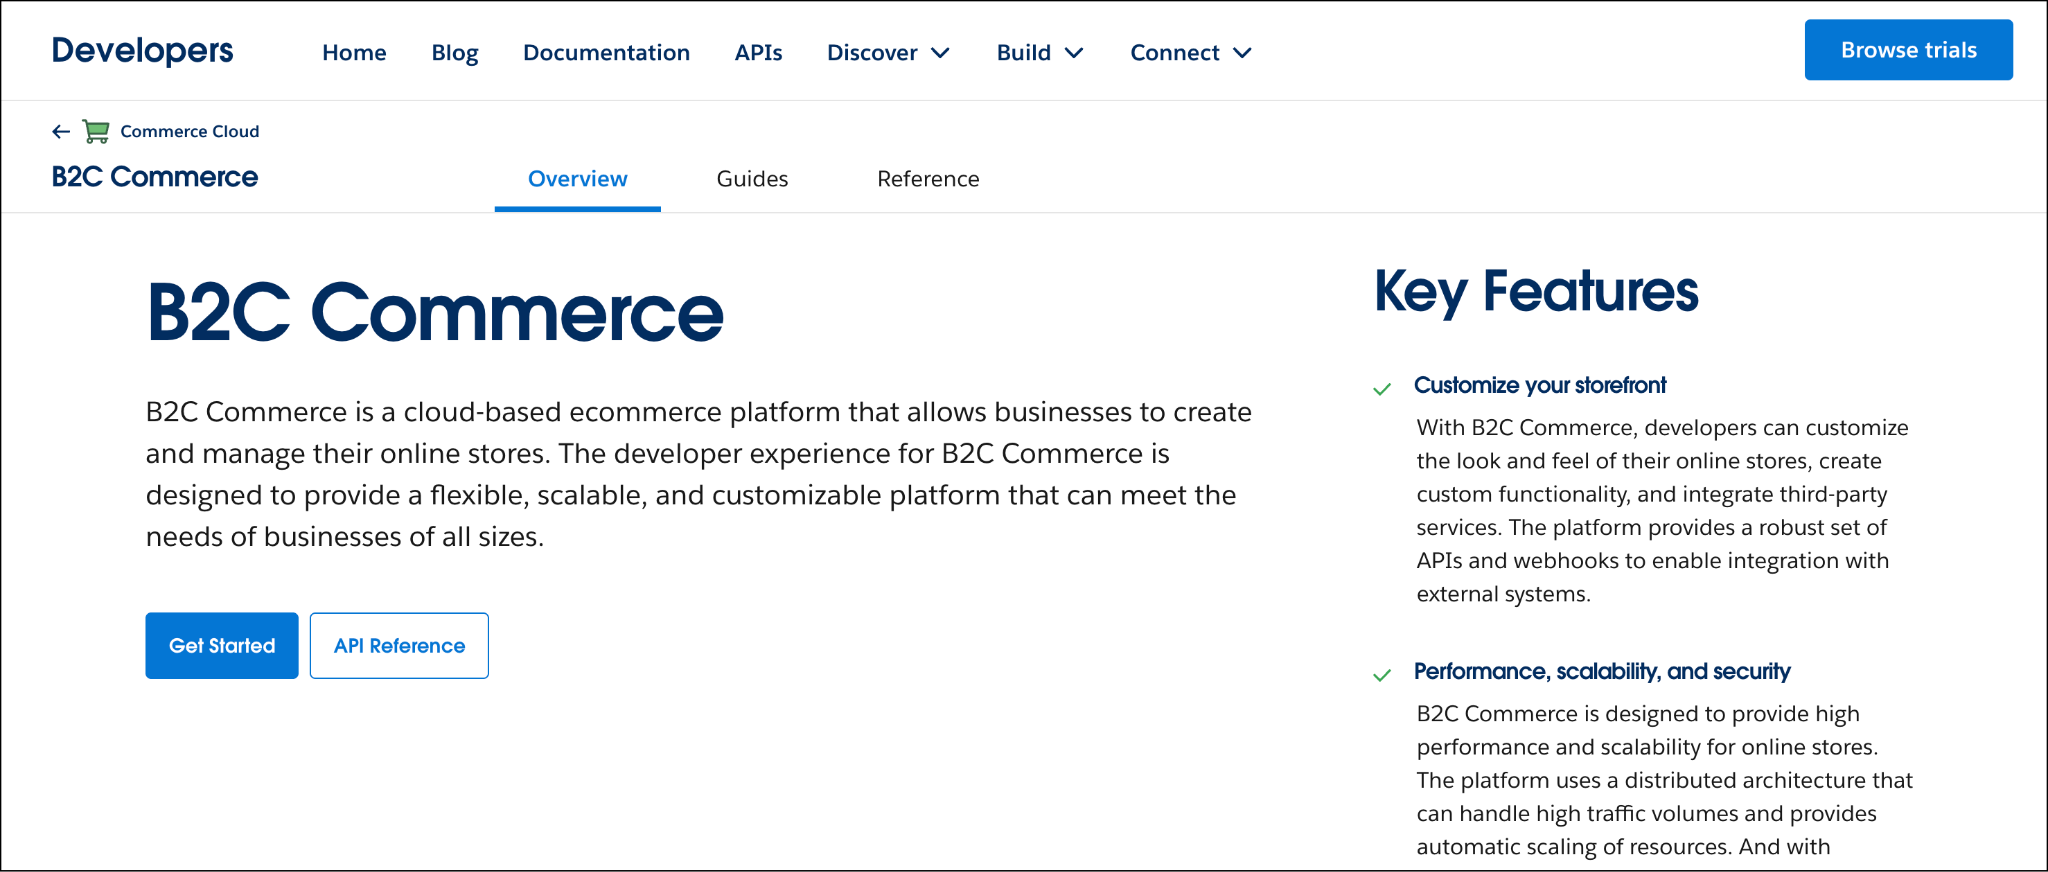Switch to the Reference tab
This screenshot has height=872, width=2048.
point(928,179)
